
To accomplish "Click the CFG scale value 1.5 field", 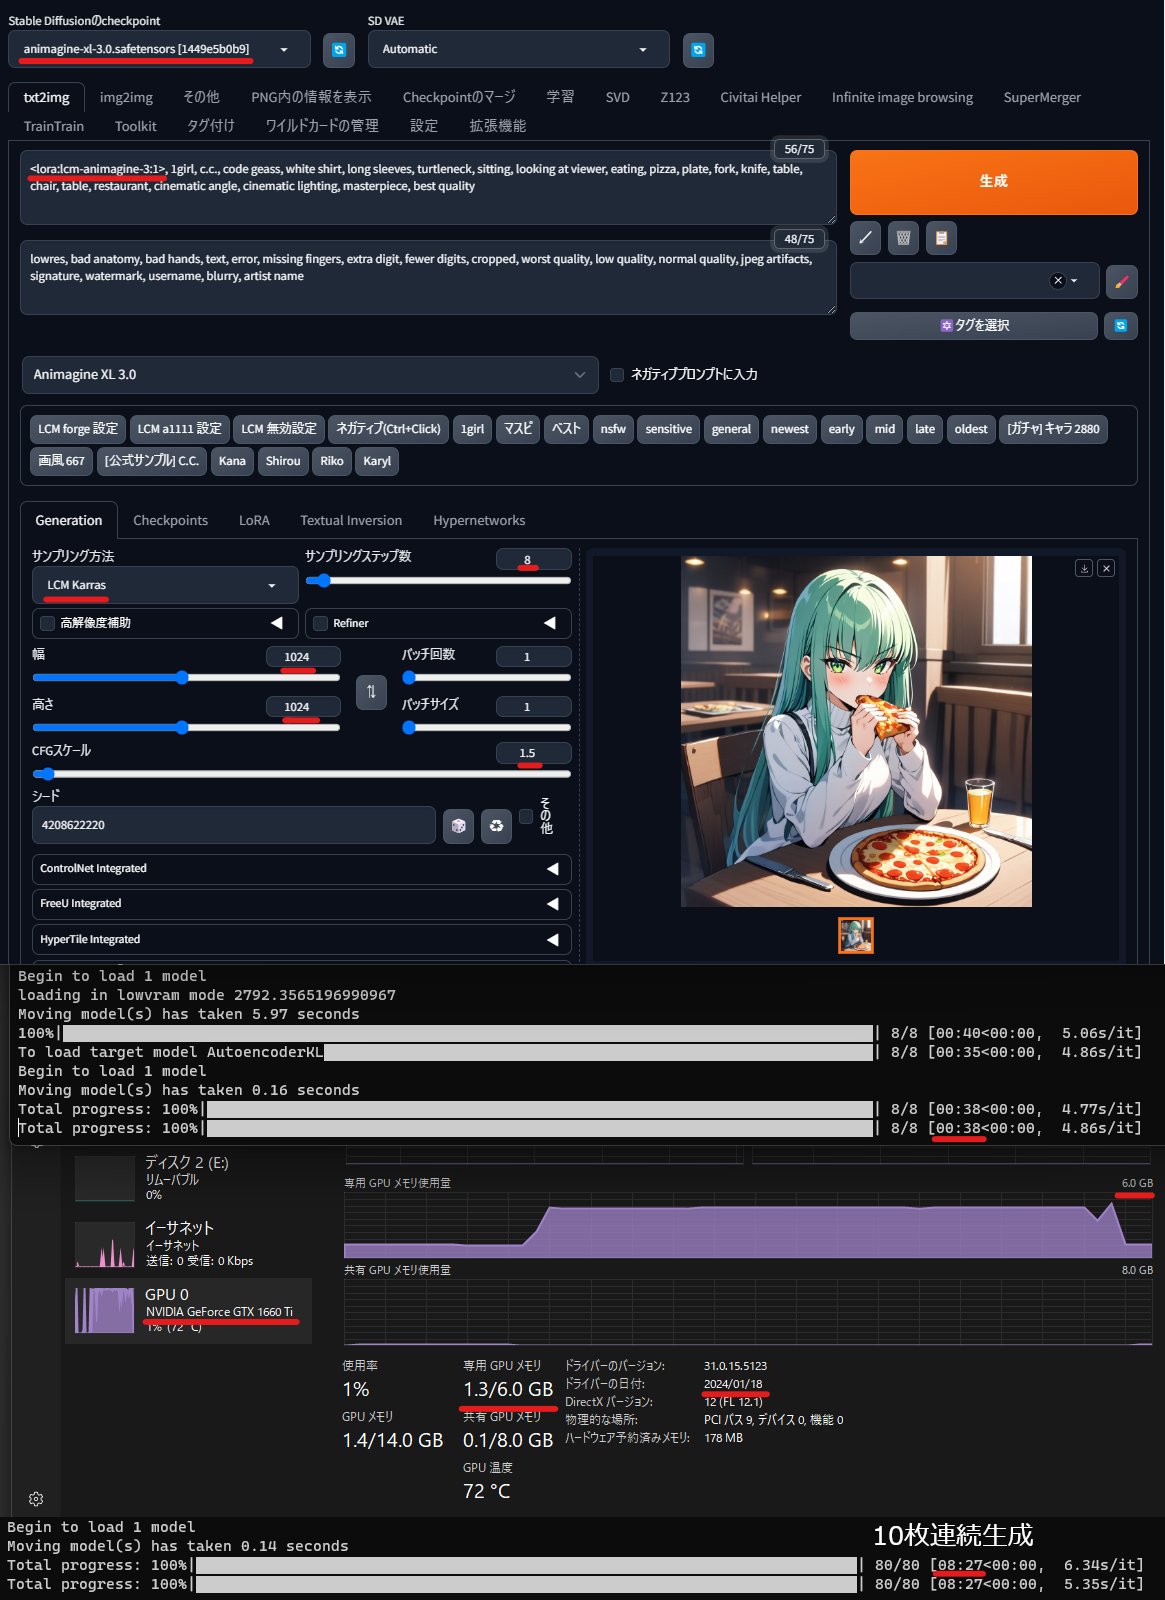I will click(534, 753).
